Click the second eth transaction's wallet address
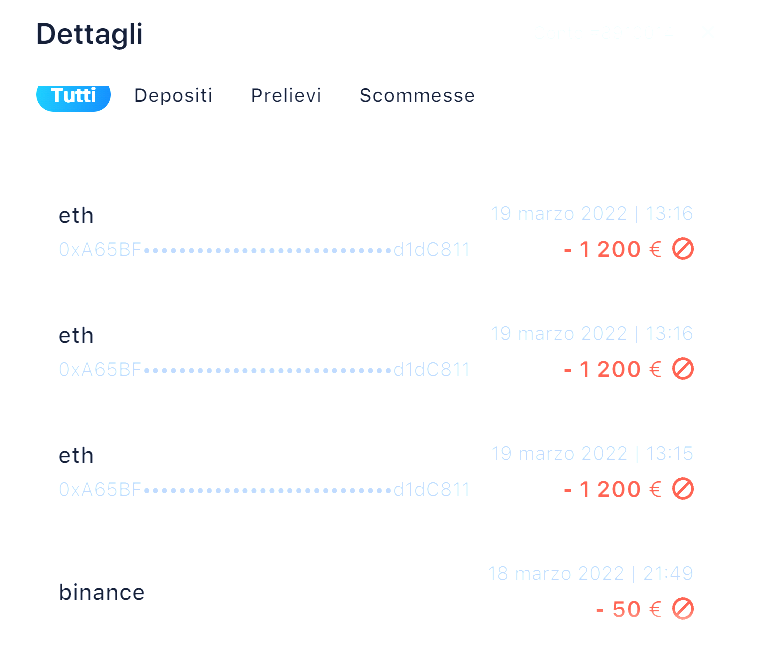784x649 pixels. pos(264,370)
